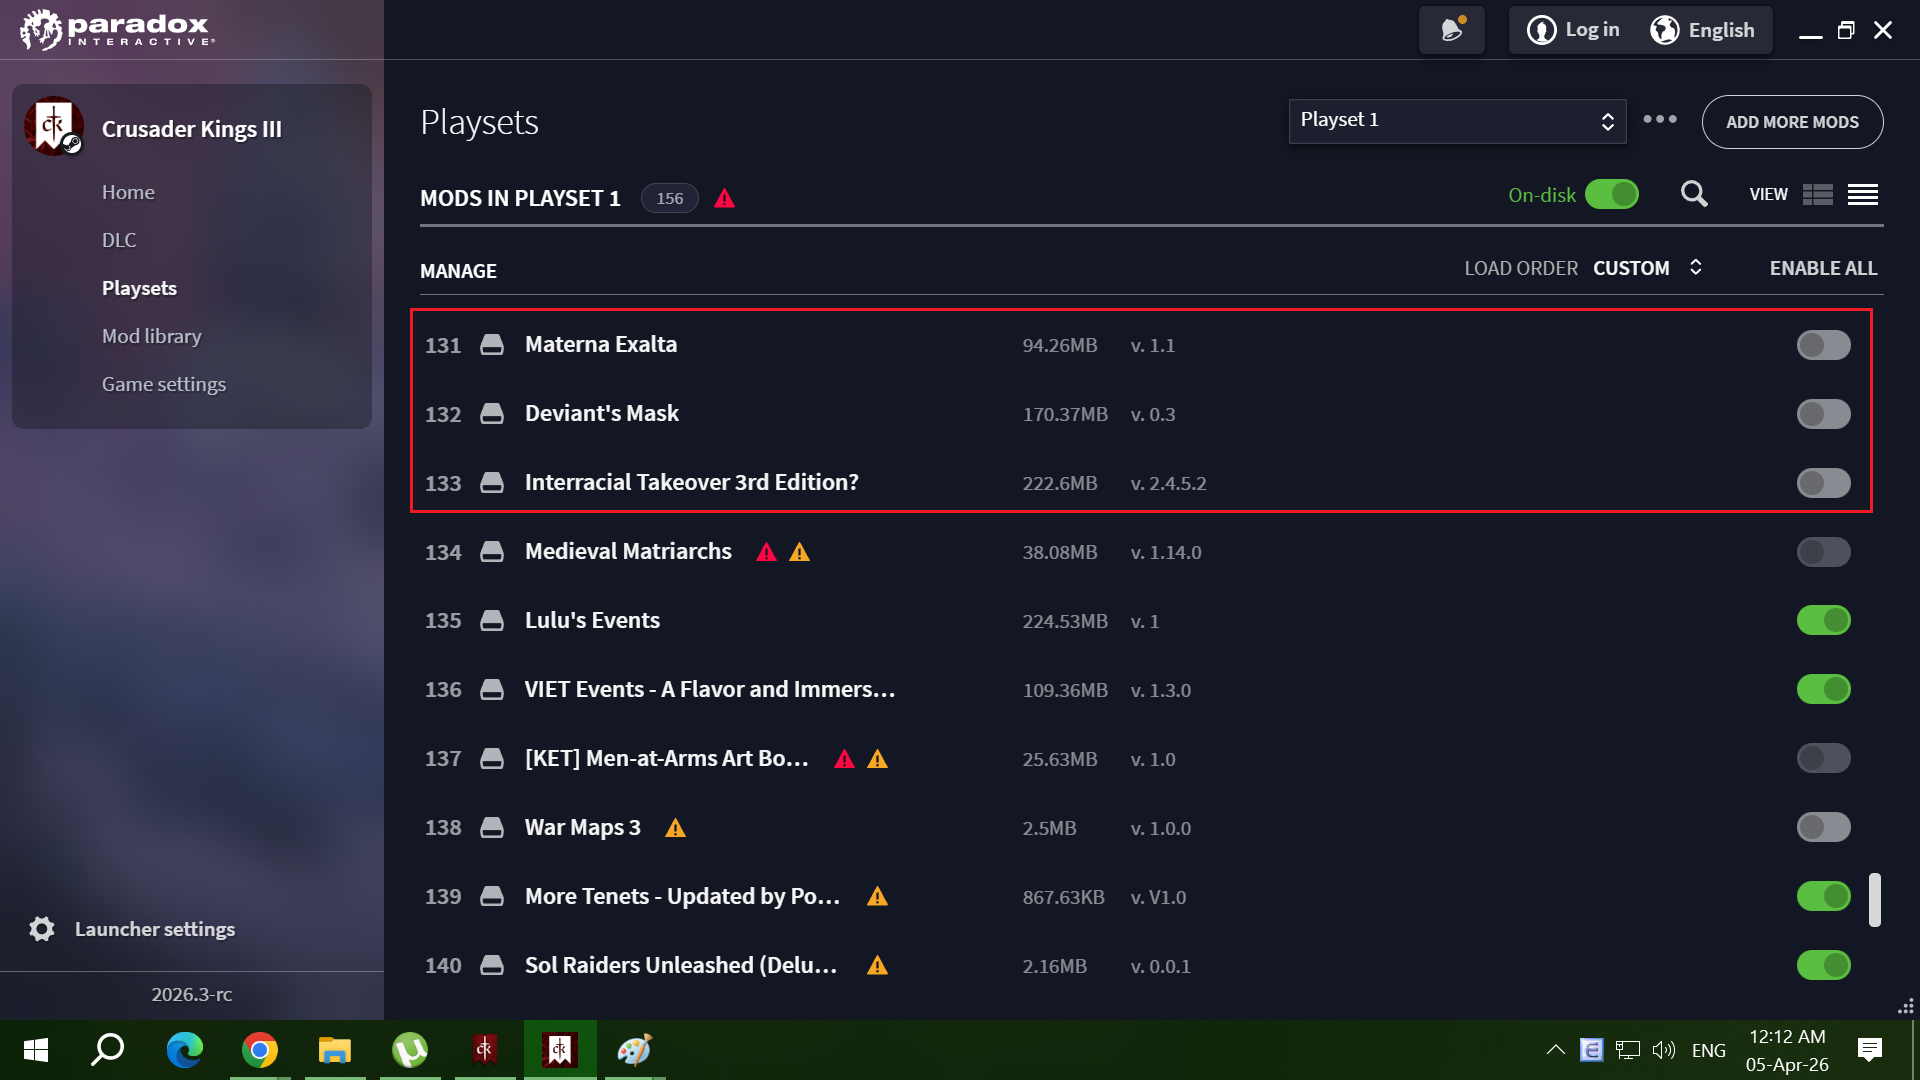Click red warning icon on Medieval Matriarchs
Viewport: 1920px width, 1080px height.
[x=767, y=552]
